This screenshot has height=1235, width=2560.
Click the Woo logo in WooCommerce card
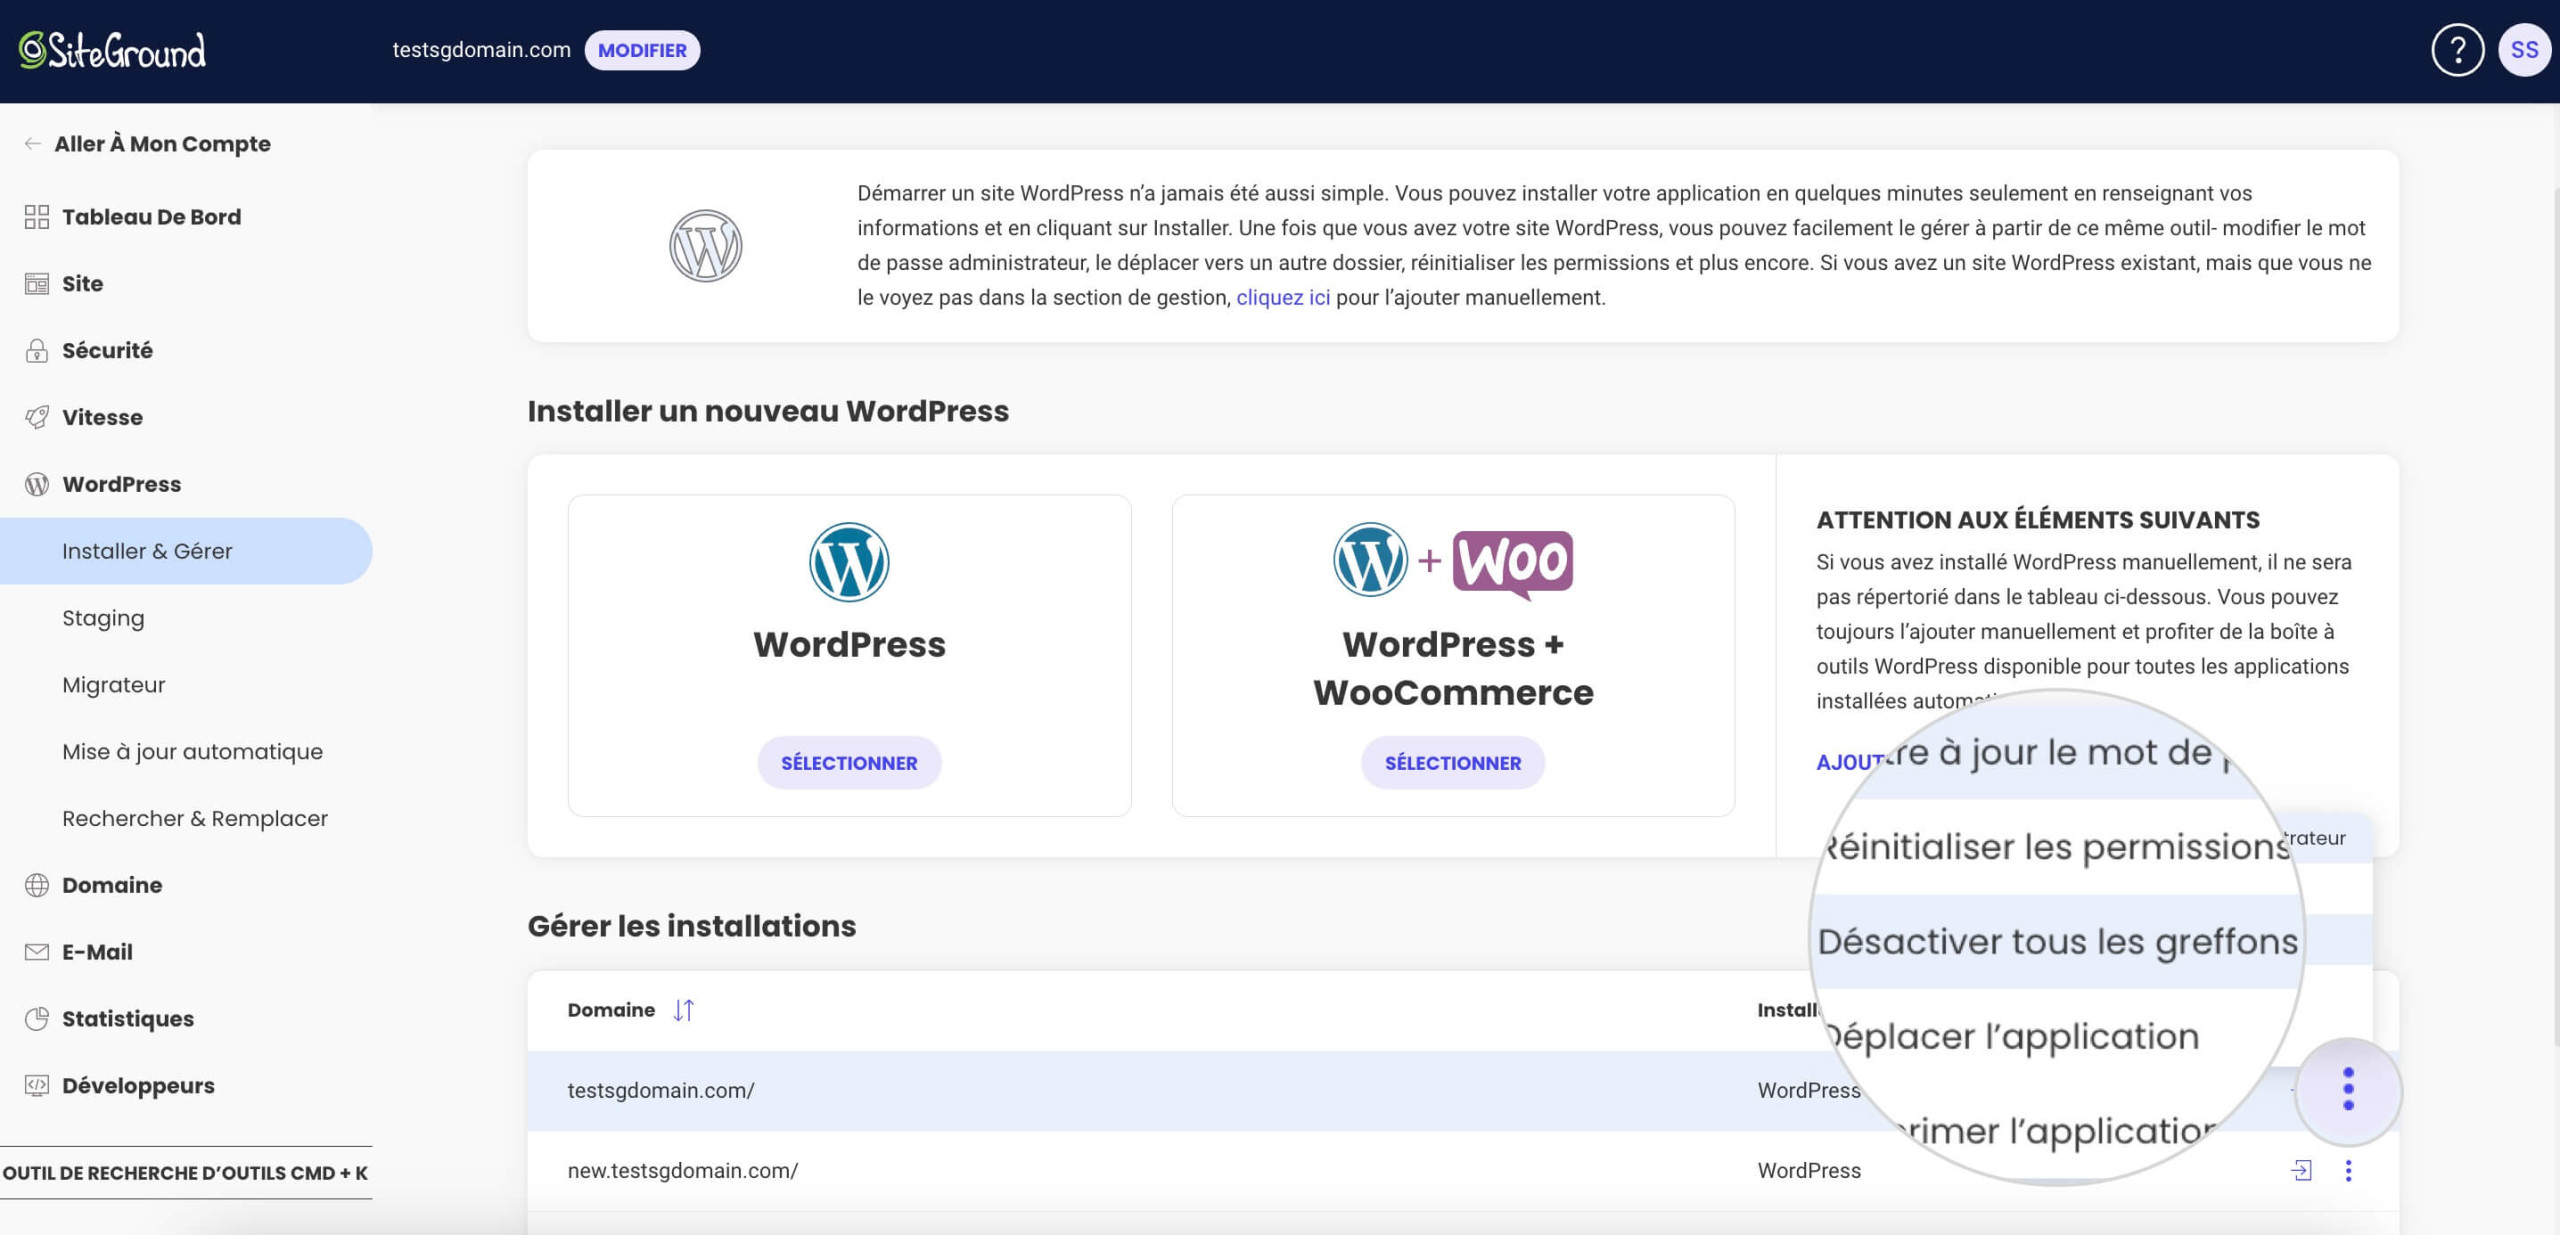click(x=1512, y=564)
